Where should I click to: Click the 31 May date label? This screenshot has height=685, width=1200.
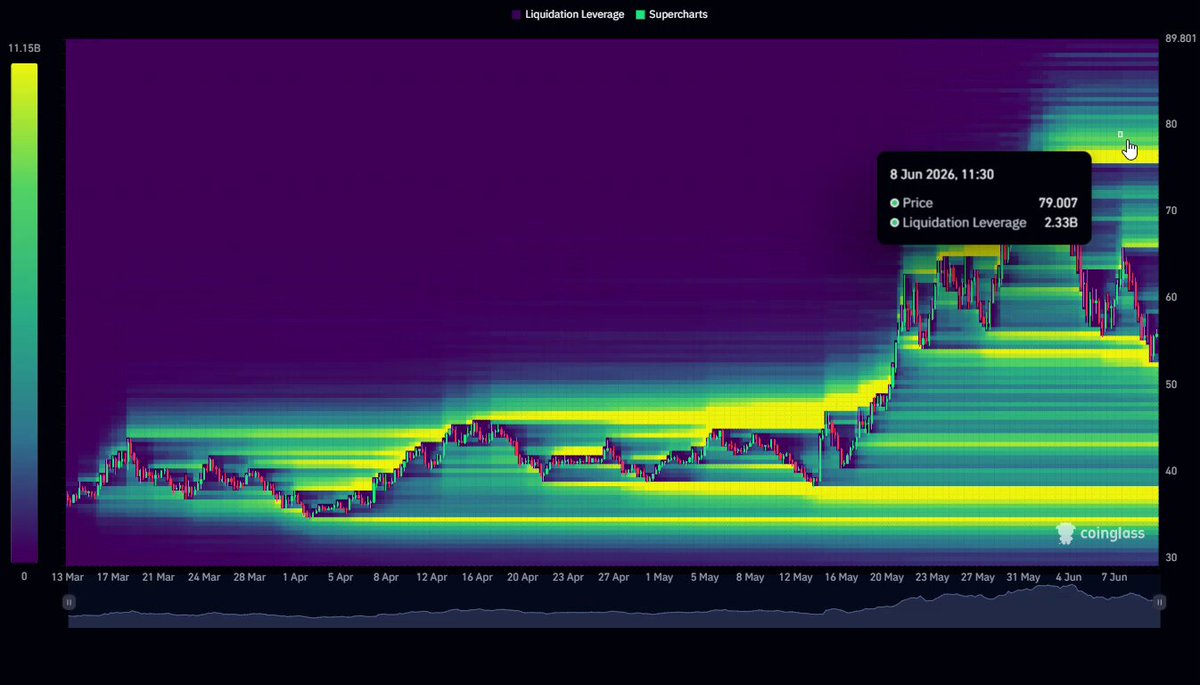coord(1023,577)
